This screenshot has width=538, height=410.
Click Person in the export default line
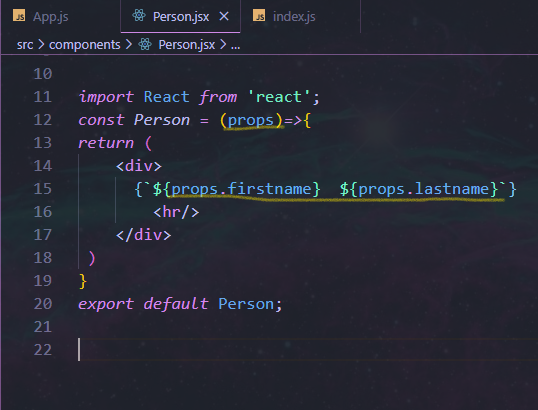246,304
